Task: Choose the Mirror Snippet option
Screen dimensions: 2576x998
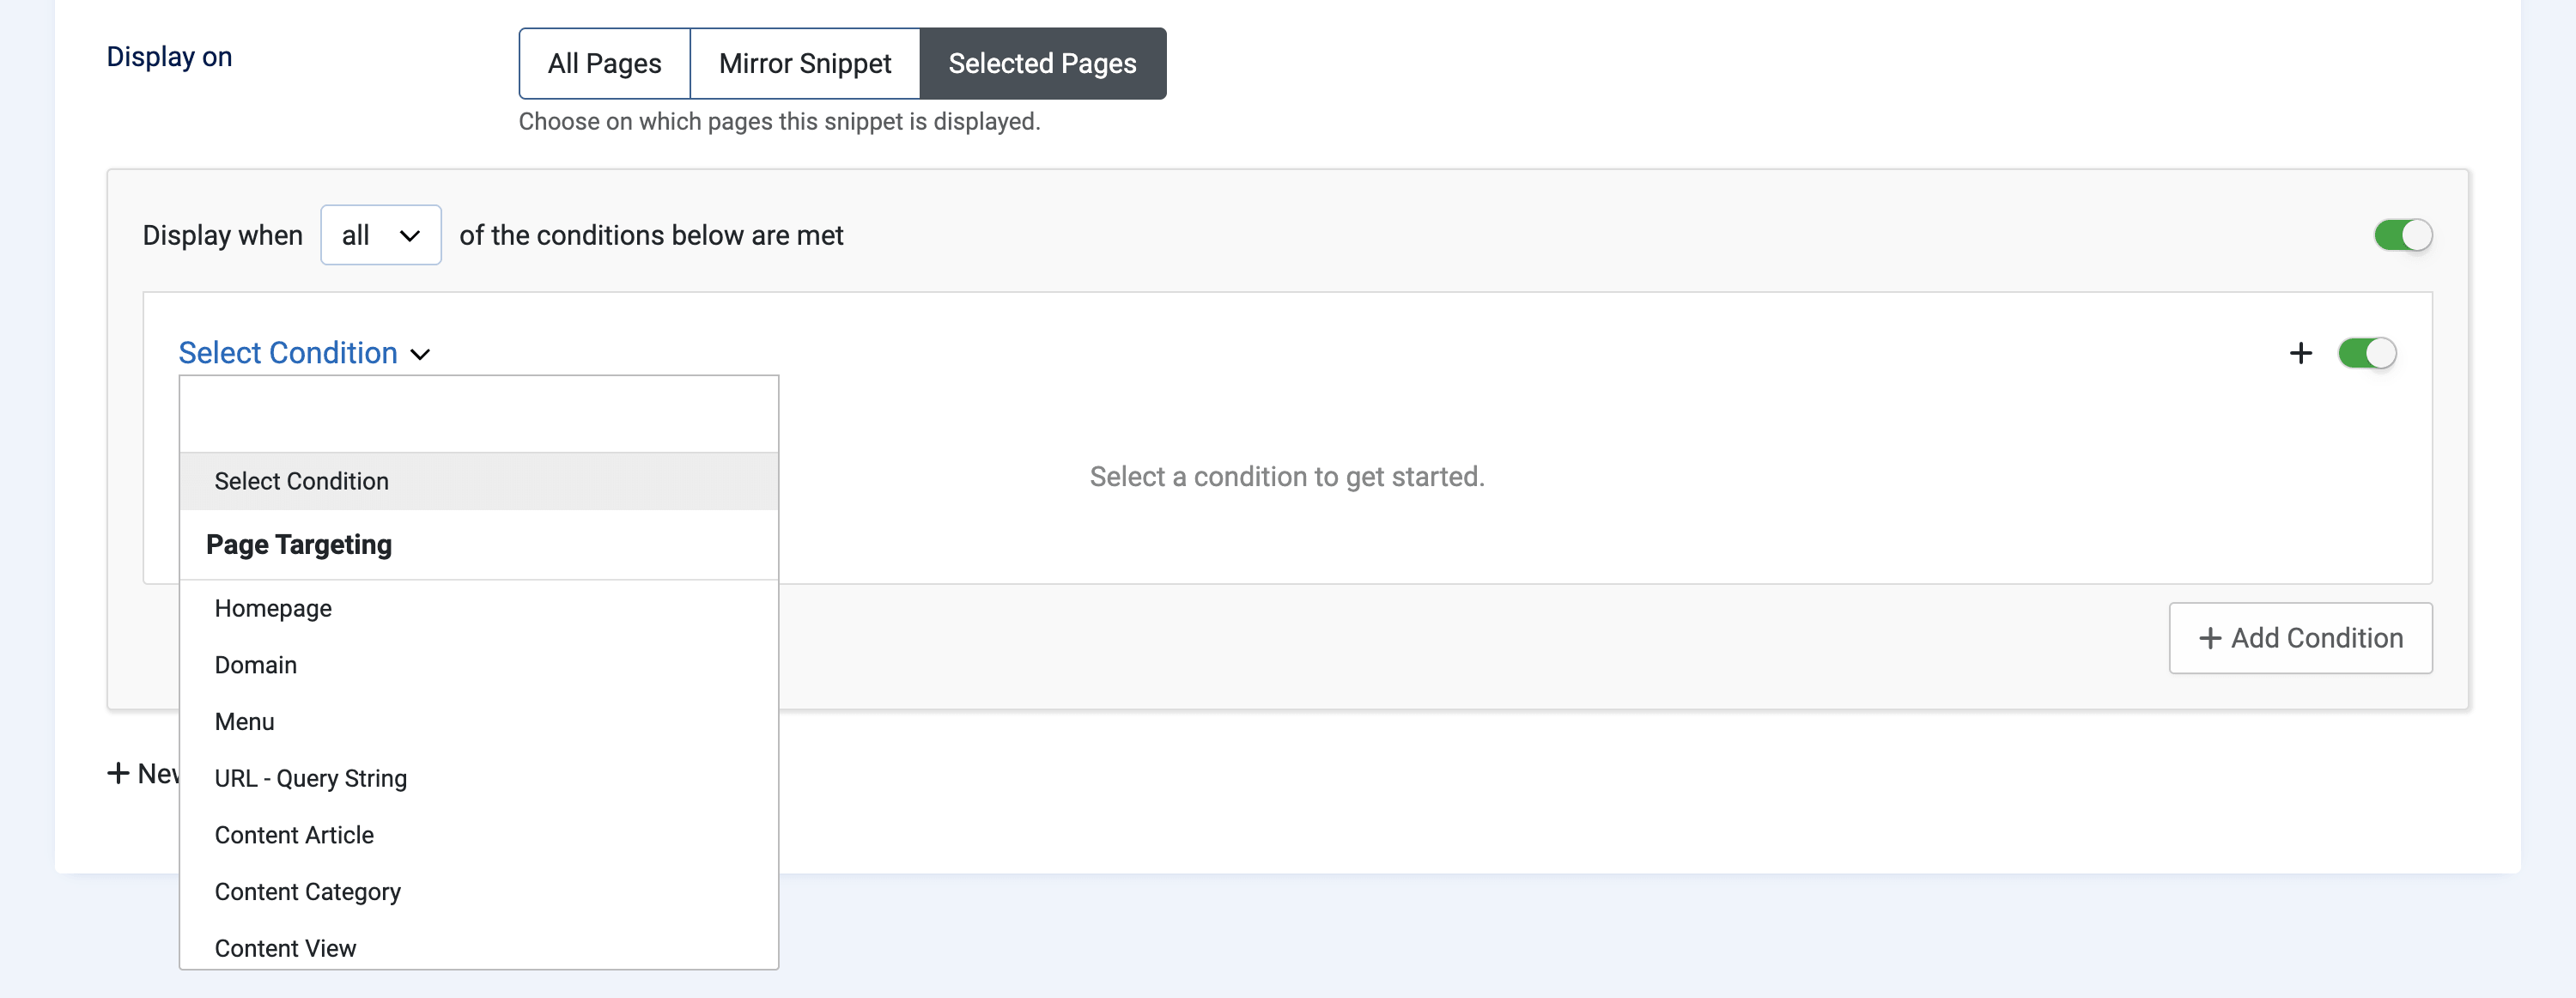Action: coord(804,63)
